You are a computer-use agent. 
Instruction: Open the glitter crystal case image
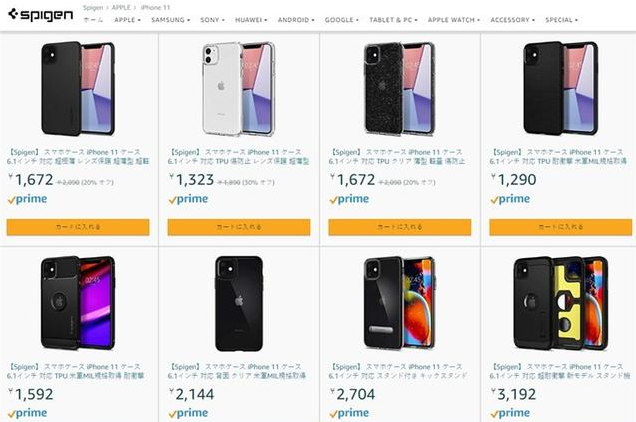point(400,89)
